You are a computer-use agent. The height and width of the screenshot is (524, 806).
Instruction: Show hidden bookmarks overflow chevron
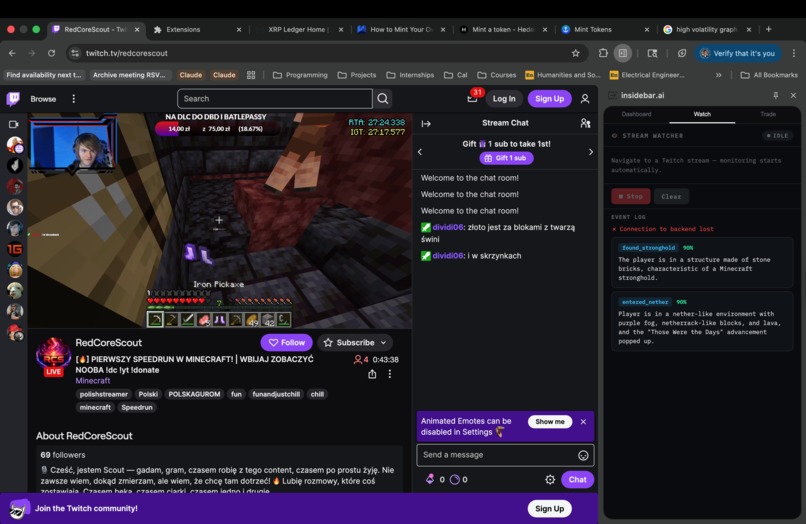(719, 75)
